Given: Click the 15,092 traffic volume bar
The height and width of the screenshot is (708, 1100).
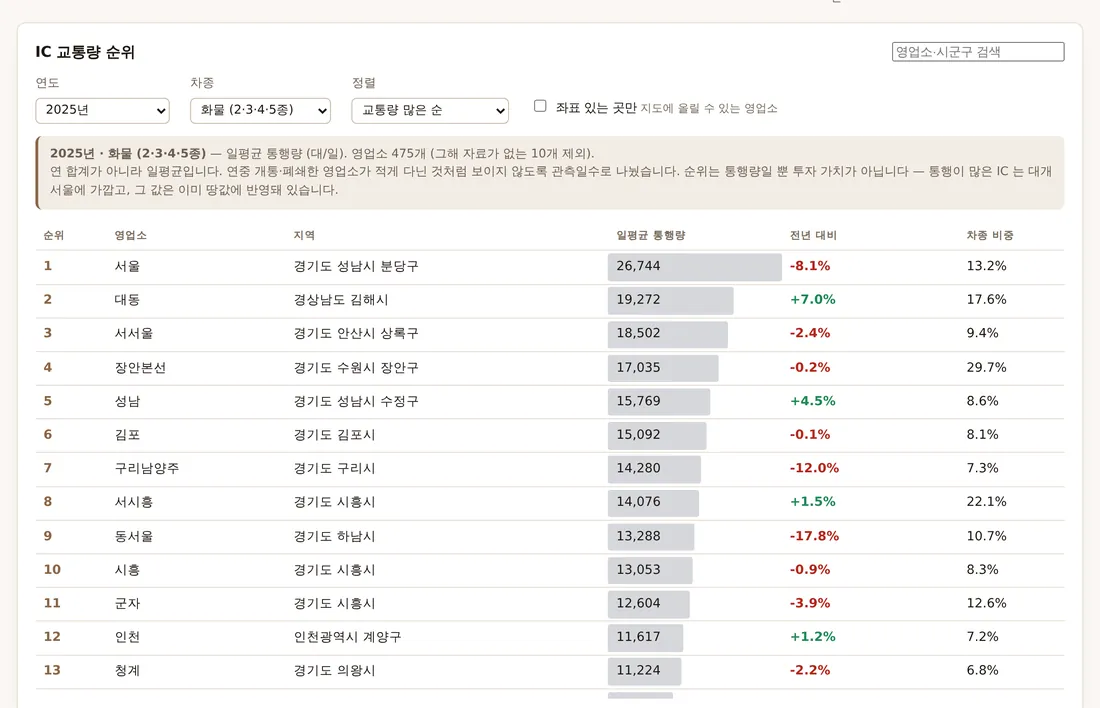Looking at the screenshot, I should point(657,435).
